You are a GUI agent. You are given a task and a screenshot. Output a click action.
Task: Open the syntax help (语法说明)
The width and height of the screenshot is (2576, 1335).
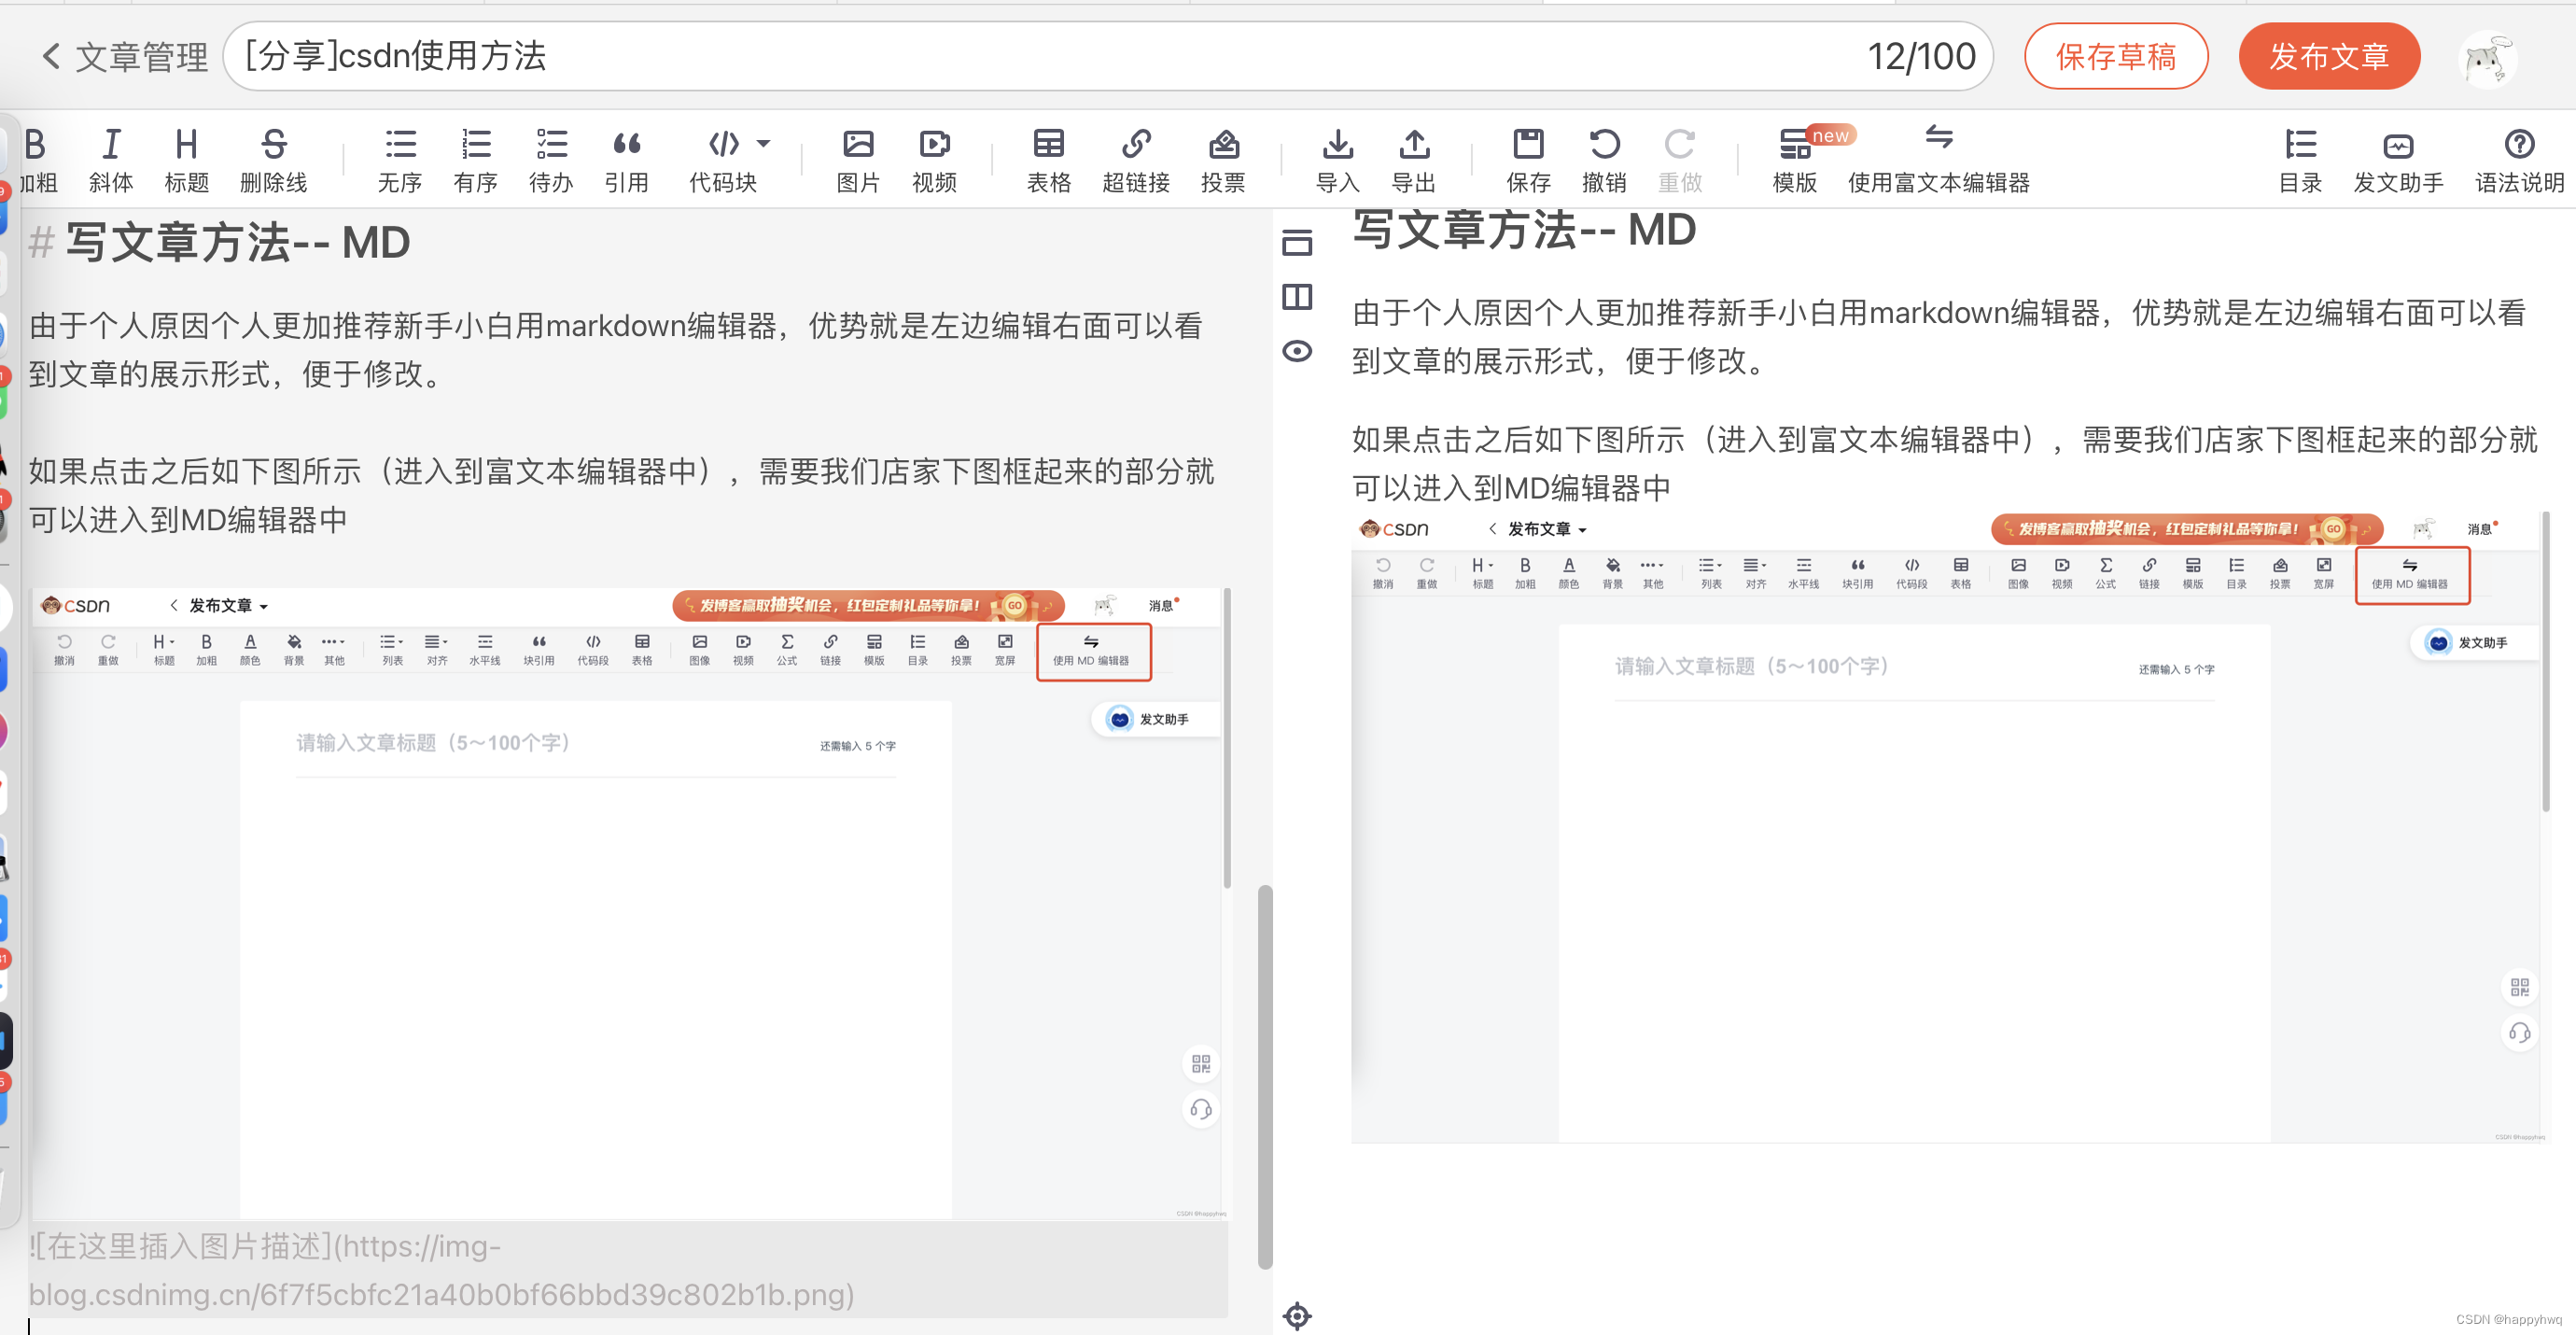[x=2519, y=160]
